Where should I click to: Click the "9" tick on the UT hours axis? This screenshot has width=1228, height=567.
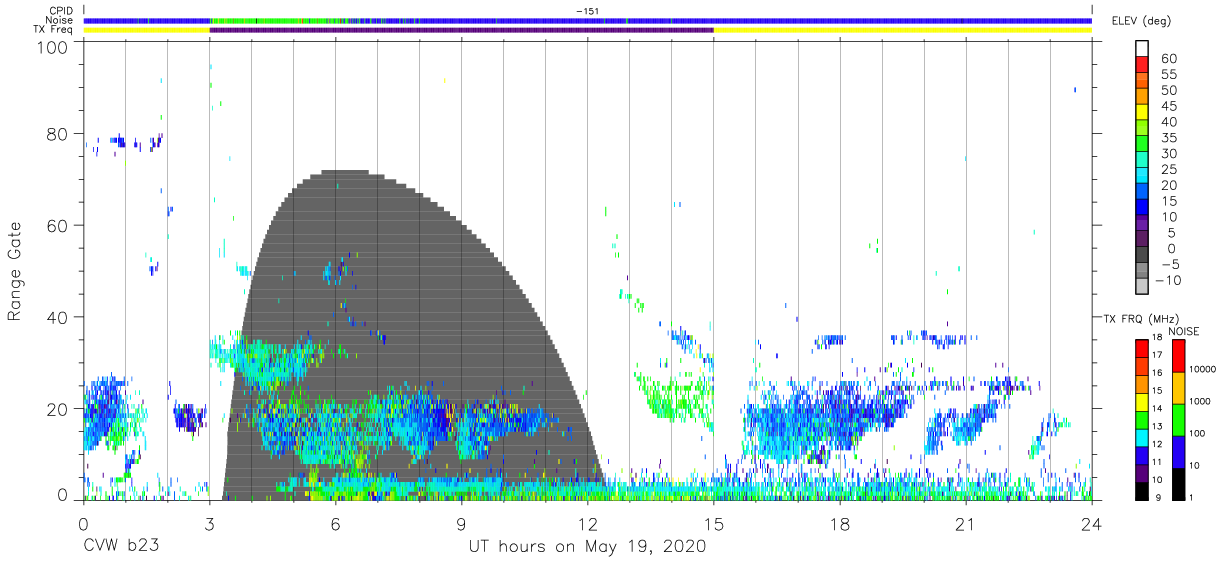pos(461,523)
